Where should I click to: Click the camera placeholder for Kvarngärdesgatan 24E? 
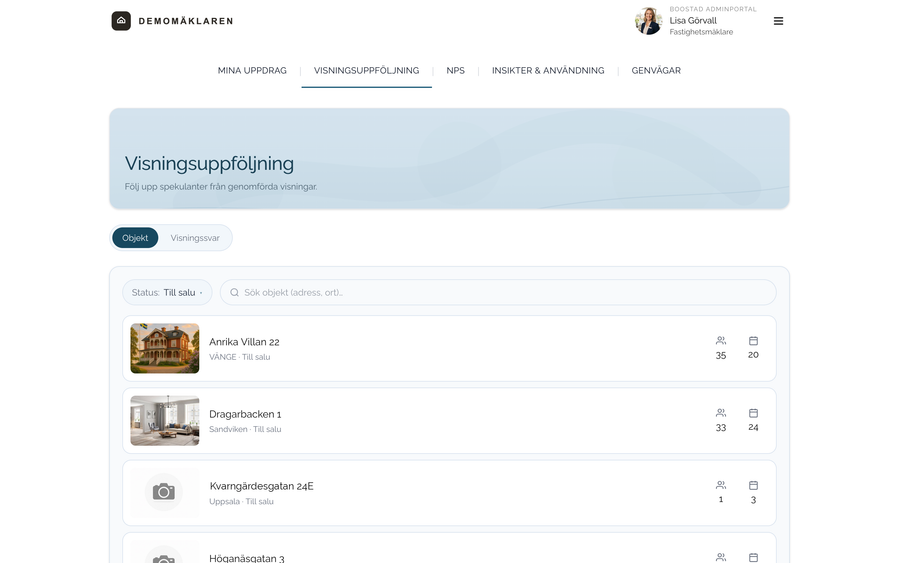click(164, 492)
